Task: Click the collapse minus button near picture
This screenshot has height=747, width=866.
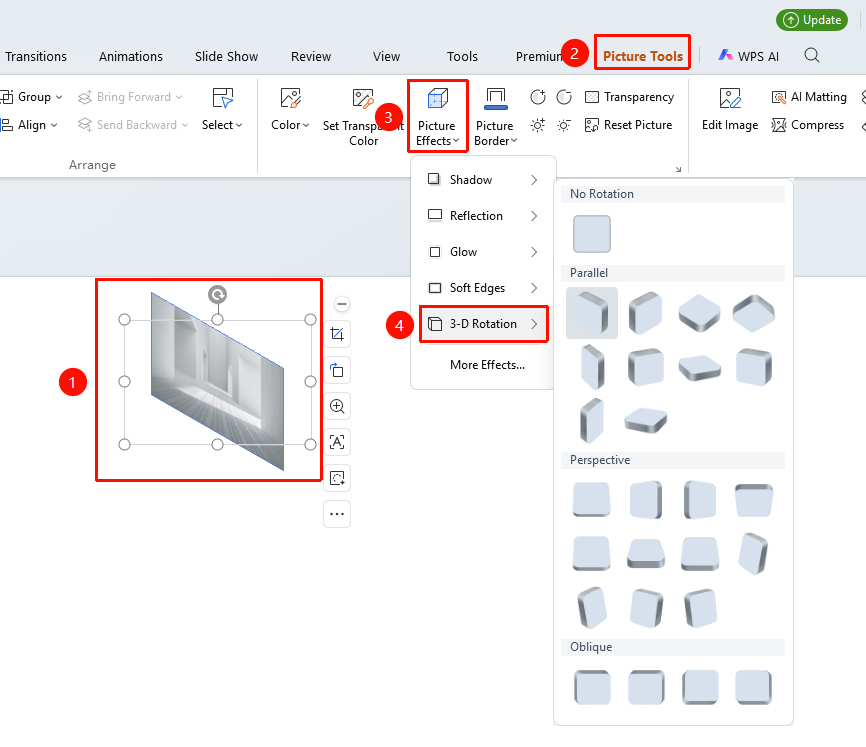Action: coord(342,304)
